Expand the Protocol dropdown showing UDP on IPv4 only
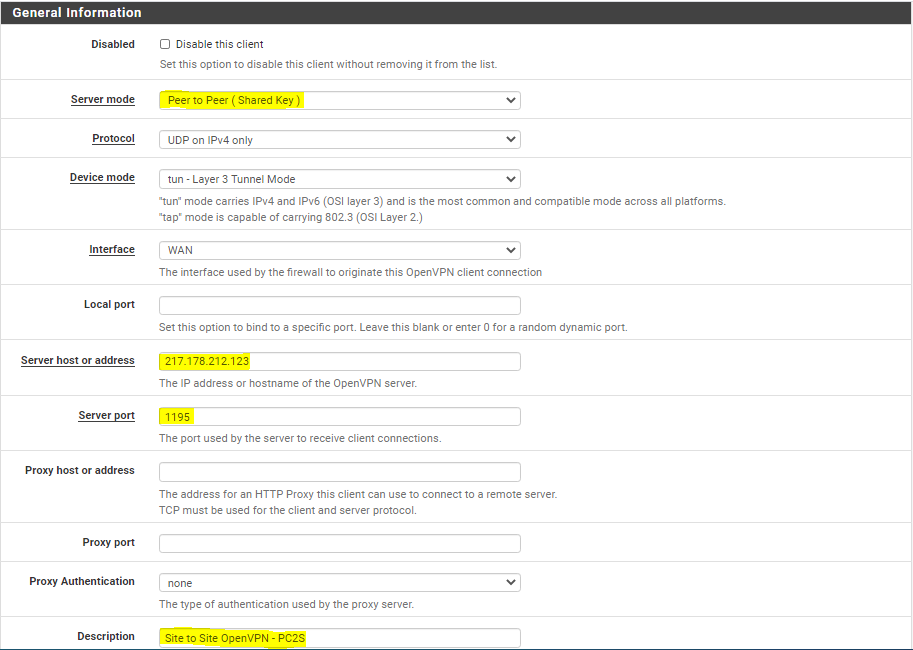The image size is (913, 650). coord(339,140)
